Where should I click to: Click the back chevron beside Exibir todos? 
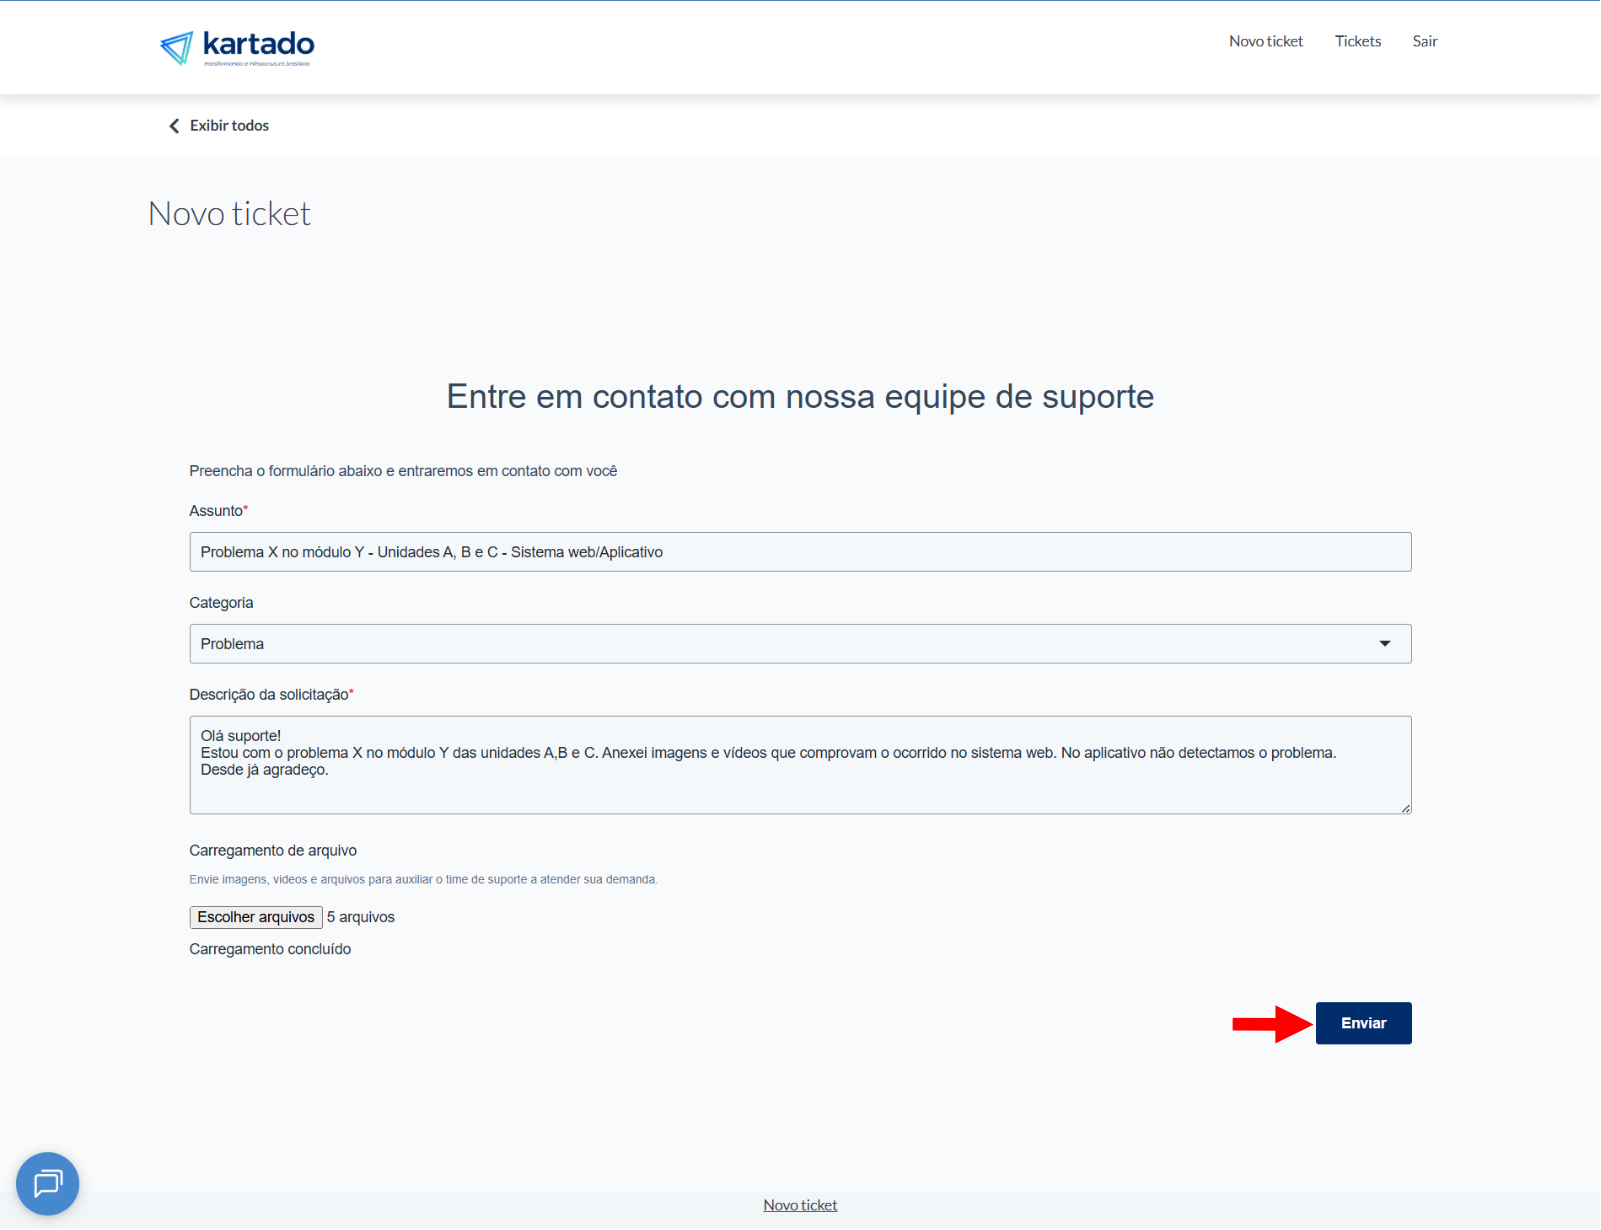174,126
